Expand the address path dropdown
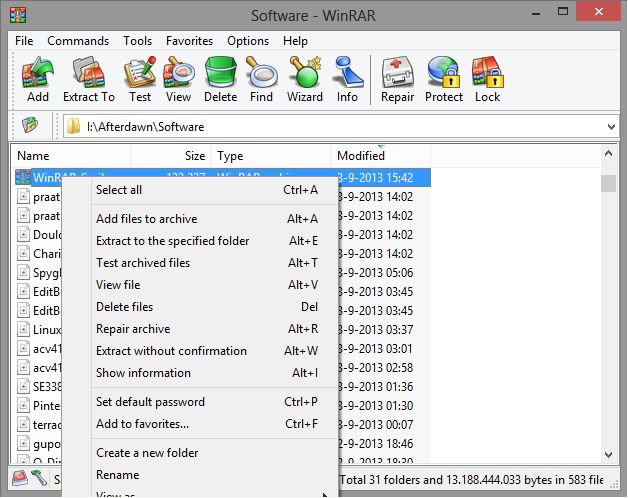628x498 pixels. coord(611,126)
